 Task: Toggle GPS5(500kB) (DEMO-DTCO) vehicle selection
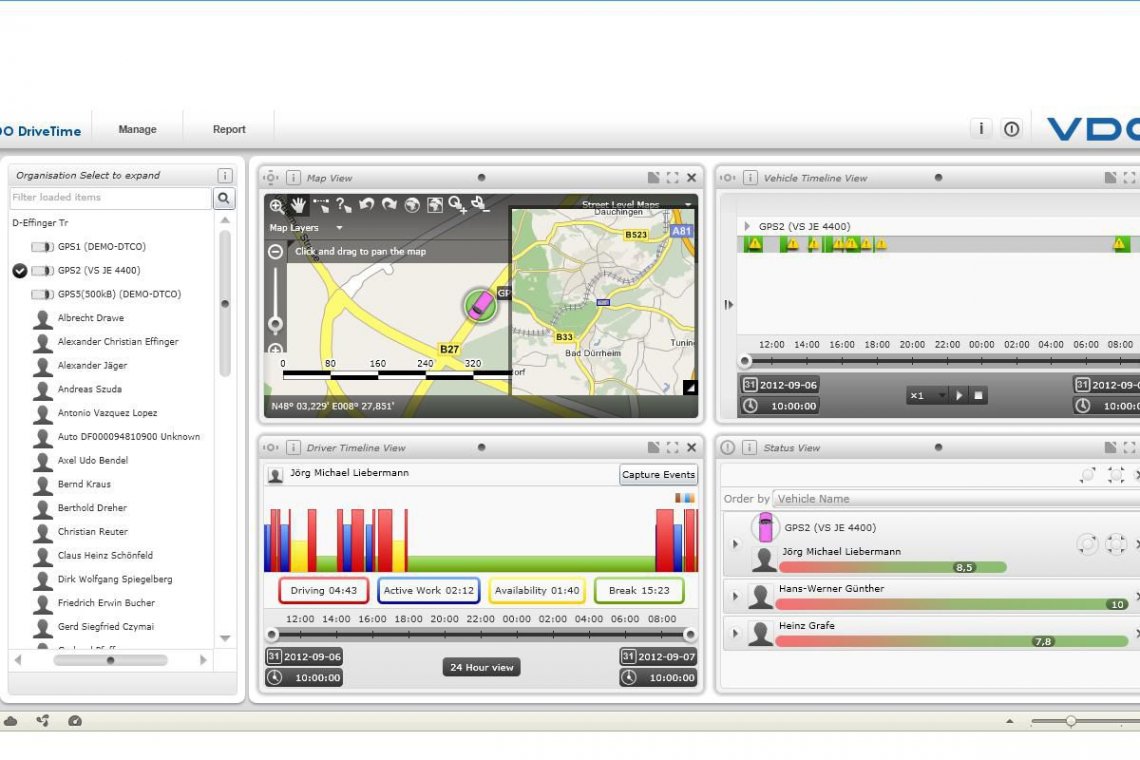(43, 295)
